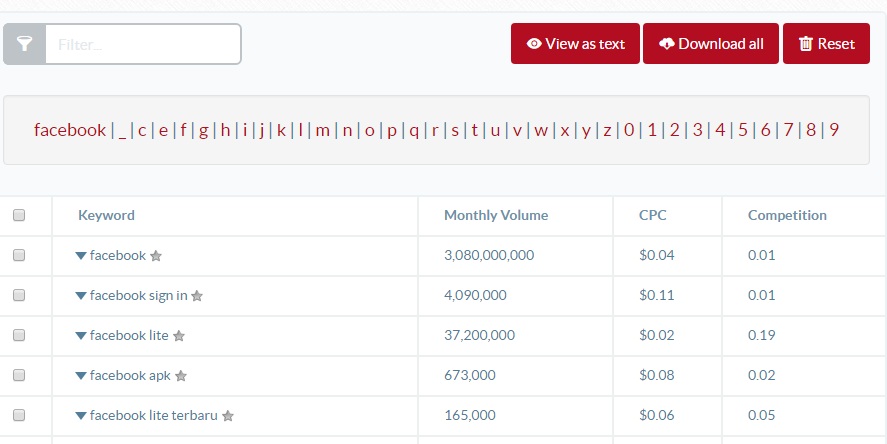Check the box for facebook row
The height and width of the screenshot is (444, 887).
coord(19,255)
